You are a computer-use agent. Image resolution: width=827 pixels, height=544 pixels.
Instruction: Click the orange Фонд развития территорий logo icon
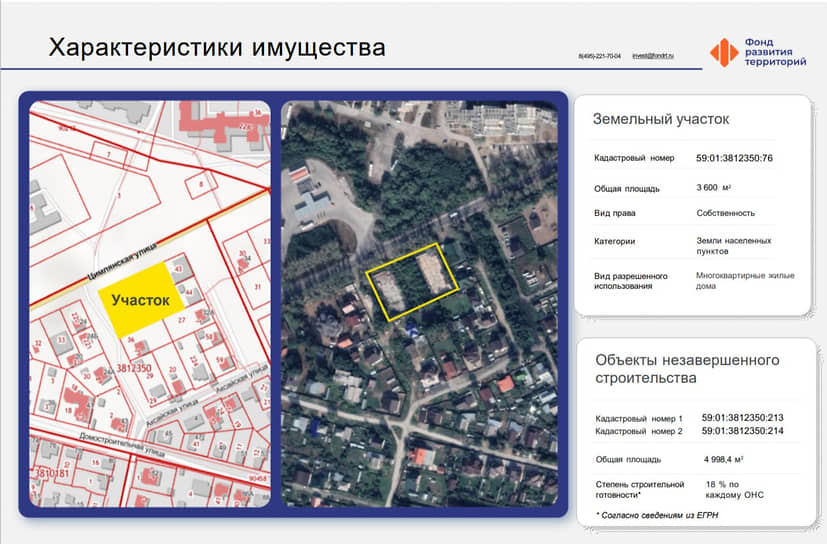[x=724, y=52]
